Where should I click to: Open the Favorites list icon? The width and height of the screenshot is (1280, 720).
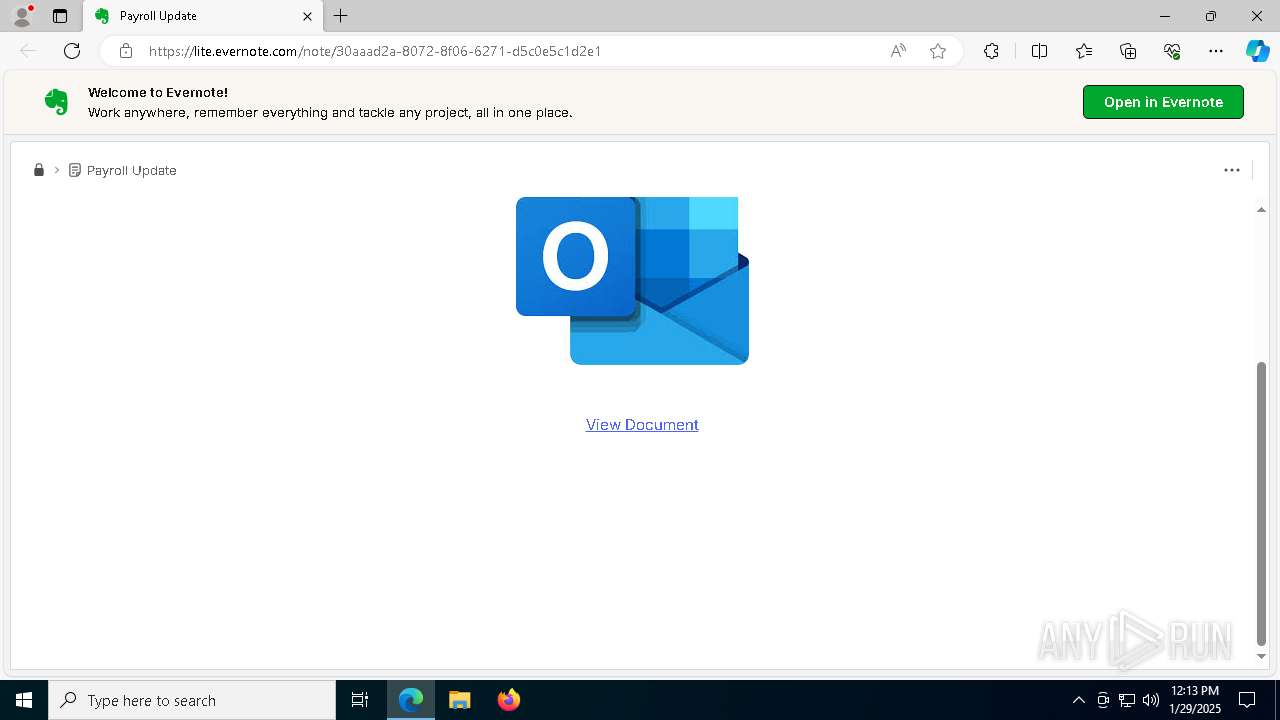[1084, 51]
